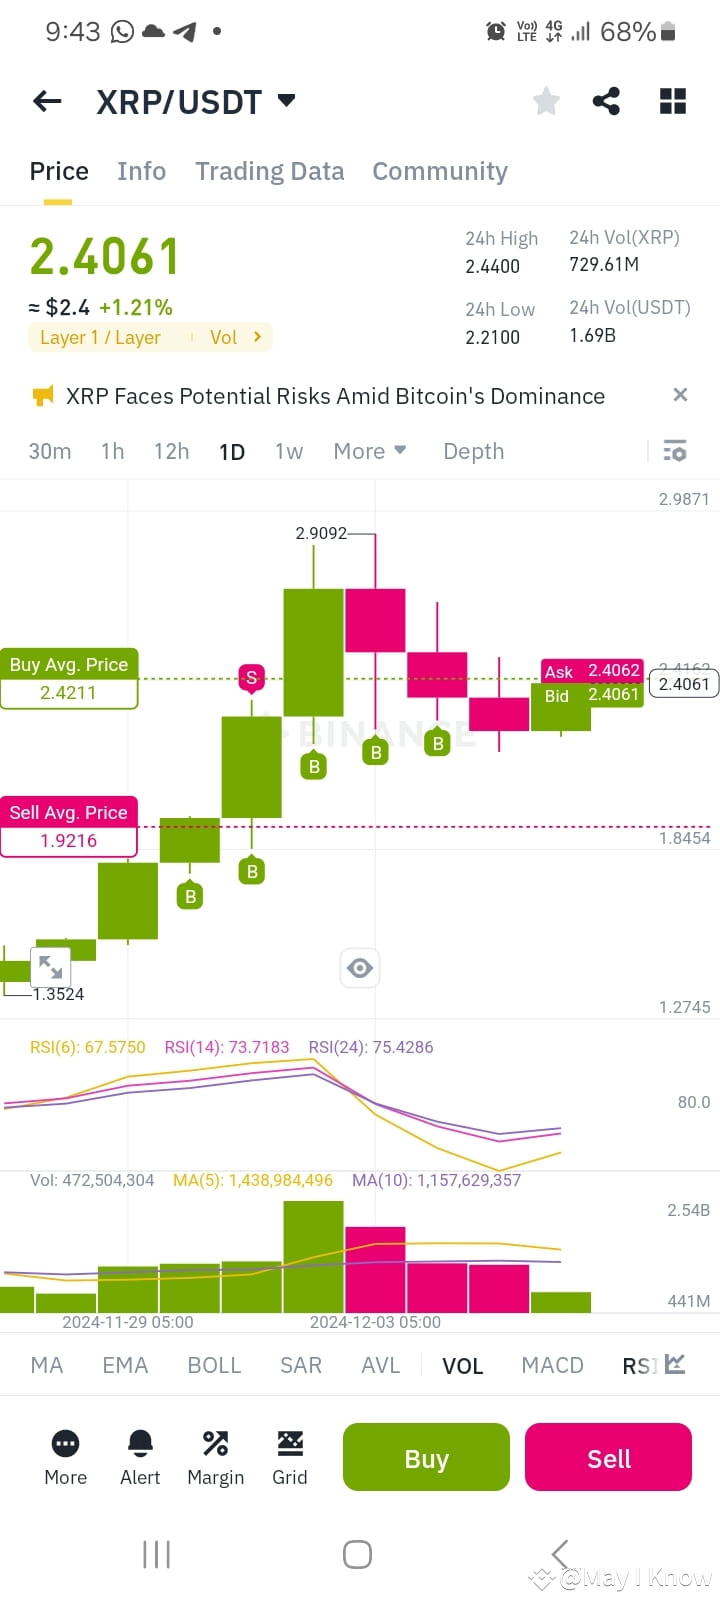Image resolution: width=720 pixels, height=1600 pixels.
Task: Open the chart settings icon beside Depth
Action: (675, 451)
